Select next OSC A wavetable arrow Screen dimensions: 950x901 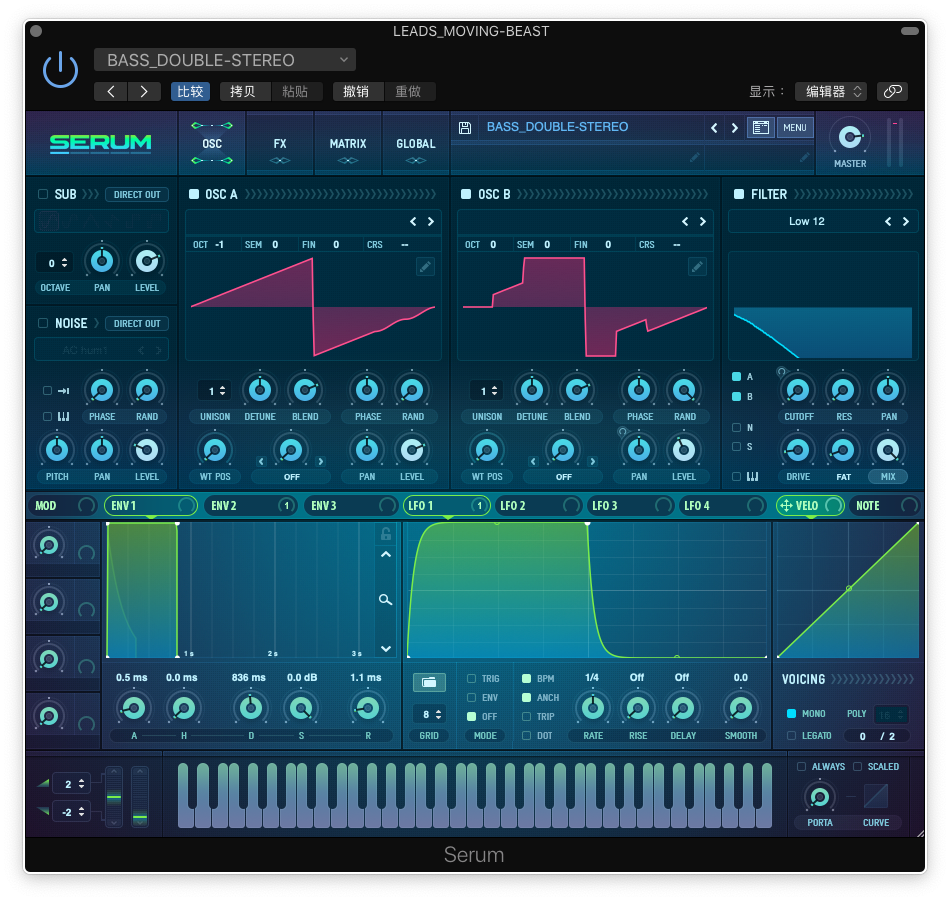click(431, 222)
